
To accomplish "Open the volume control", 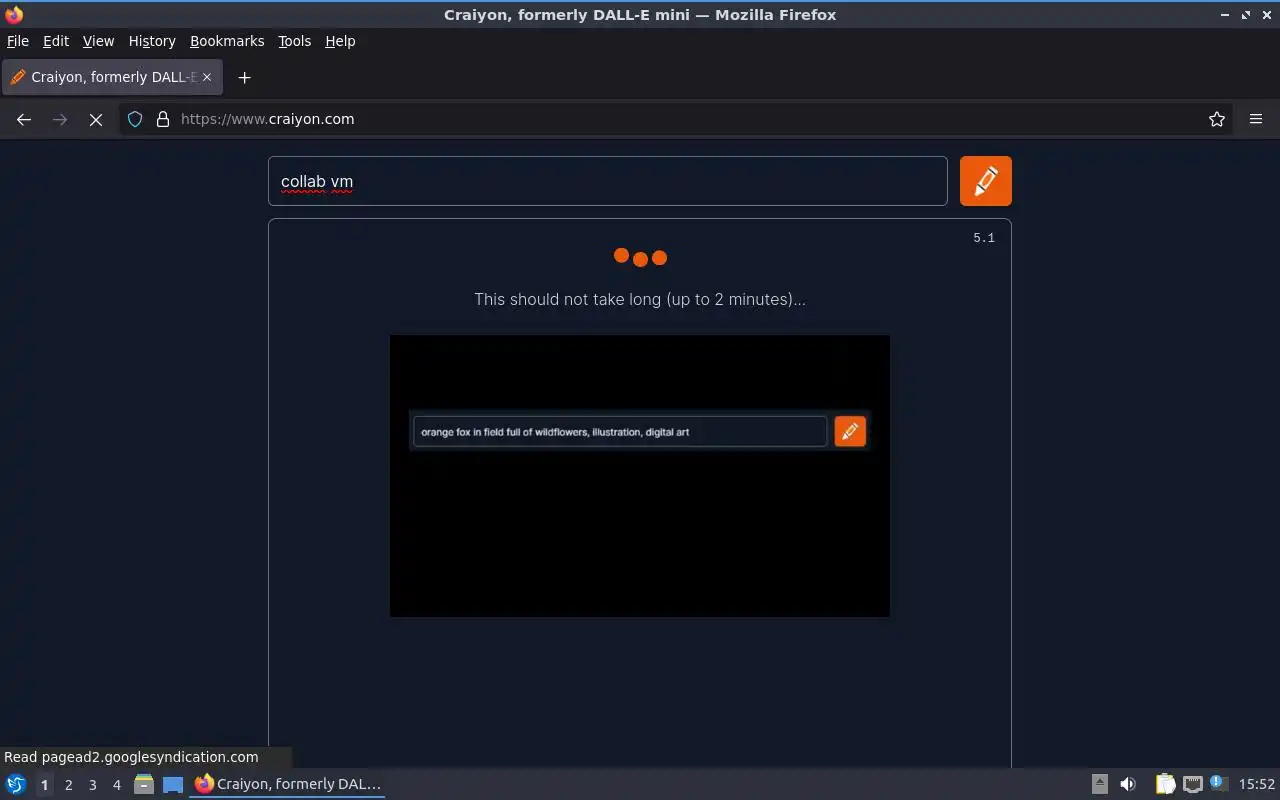I will coord(1128,784).
